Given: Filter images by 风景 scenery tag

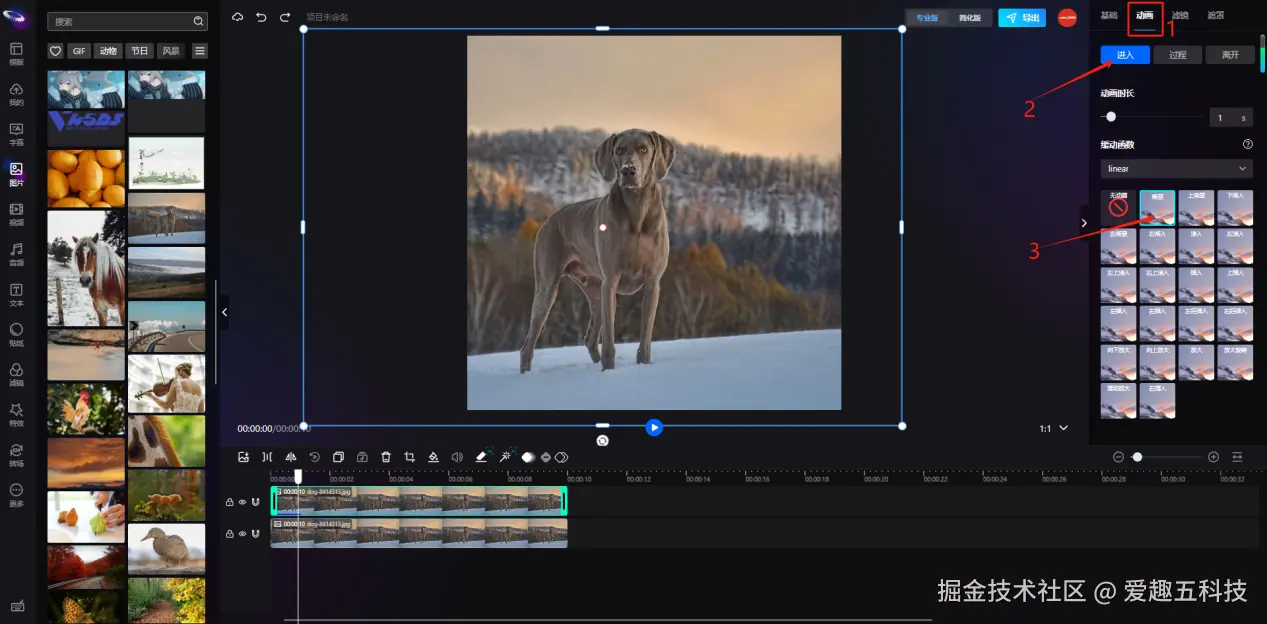Looking at the screenshot, I should coord(171,51).
